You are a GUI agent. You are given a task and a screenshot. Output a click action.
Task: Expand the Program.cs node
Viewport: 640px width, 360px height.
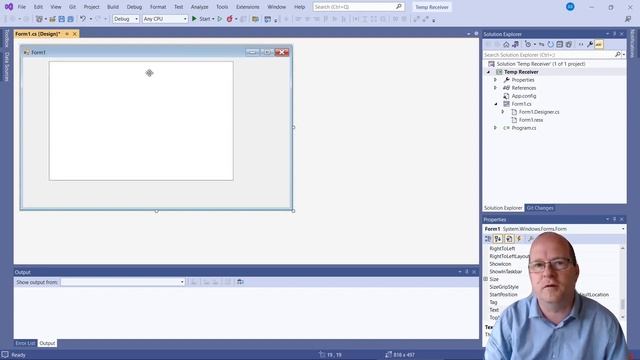(x=496, y=128)
